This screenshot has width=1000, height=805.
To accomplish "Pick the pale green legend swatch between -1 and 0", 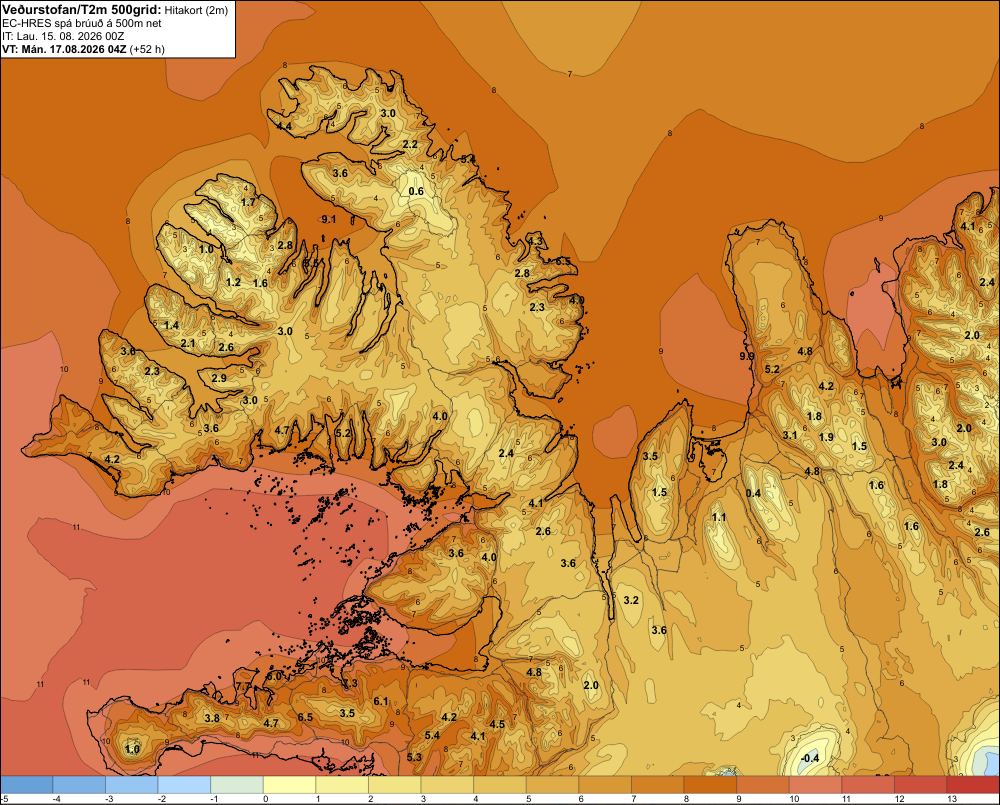I will tap(237, 785).
